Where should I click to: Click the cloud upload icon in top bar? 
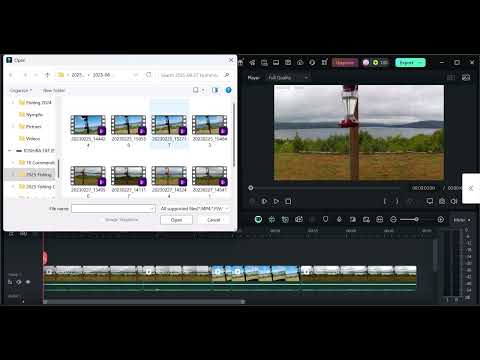[x=300, y=63]
